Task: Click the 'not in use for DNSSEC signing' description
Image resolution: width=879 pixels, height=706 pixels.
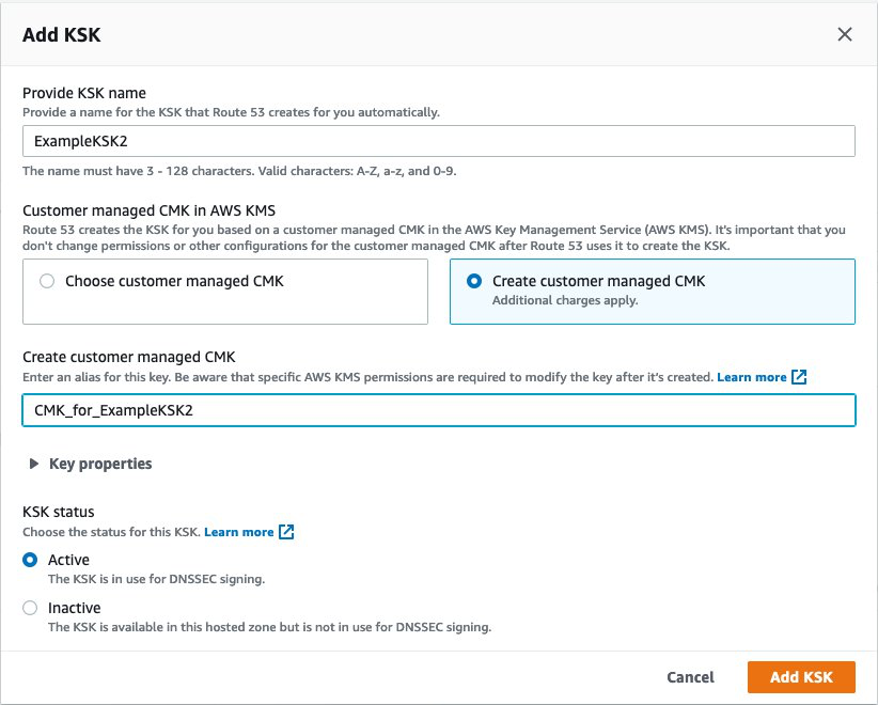Action: tap(270, 628)
